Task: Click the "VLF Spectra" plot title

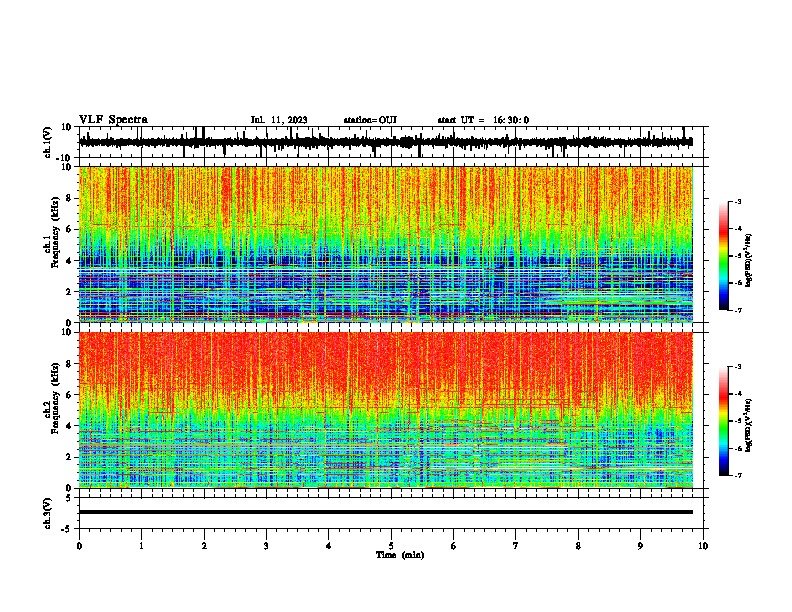Action: pyautogui.click(x=113, y=120)
